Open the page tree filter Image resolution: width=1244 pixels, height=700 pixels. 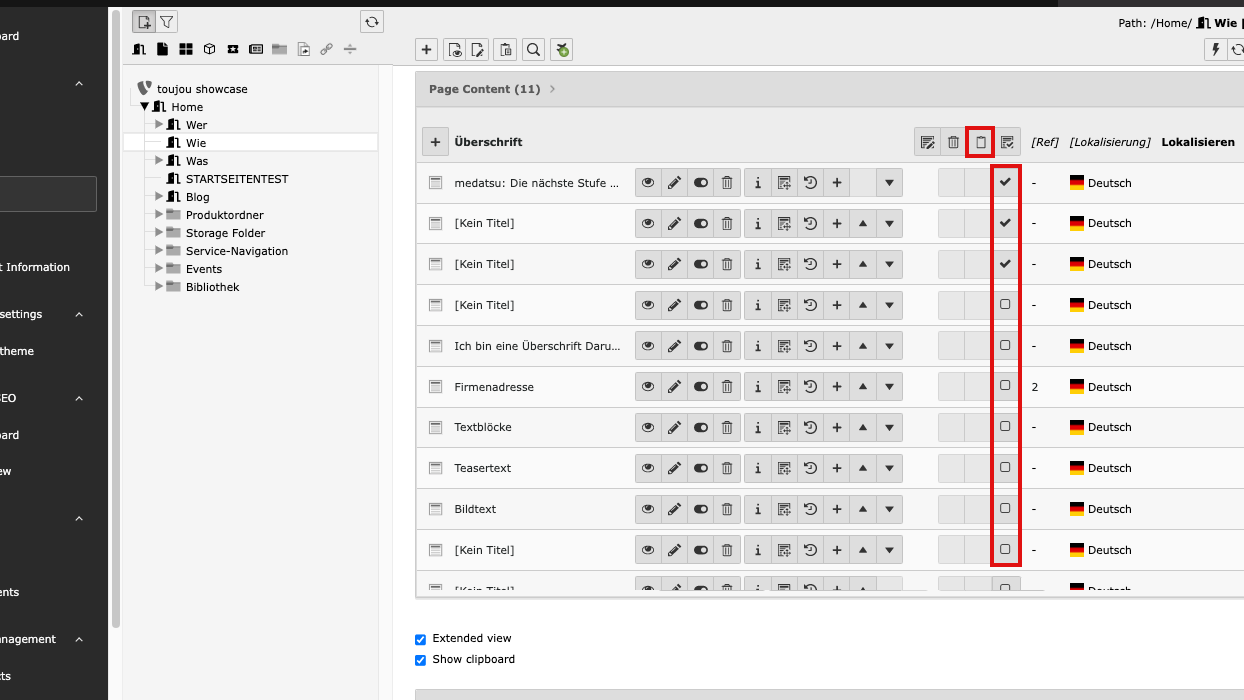167,22
